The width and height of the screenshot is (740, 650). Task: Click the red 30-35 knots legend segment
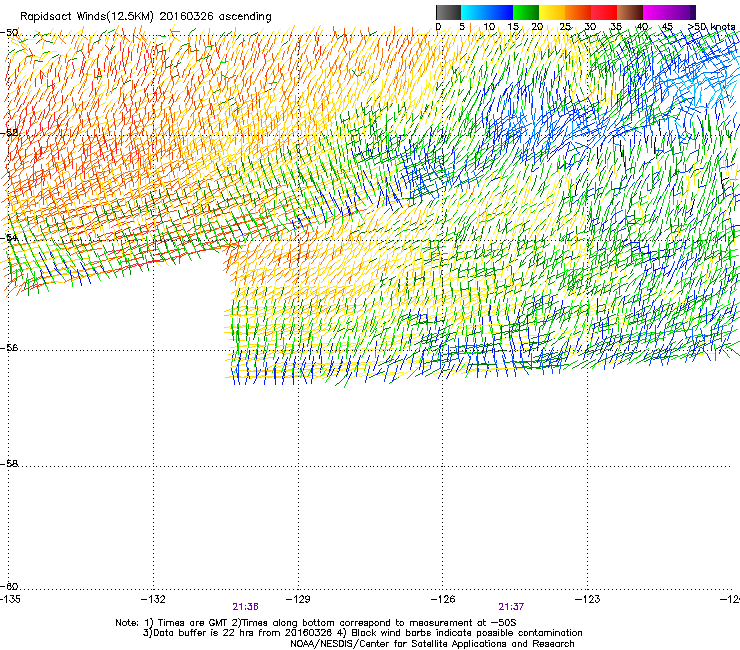(604, 12)
